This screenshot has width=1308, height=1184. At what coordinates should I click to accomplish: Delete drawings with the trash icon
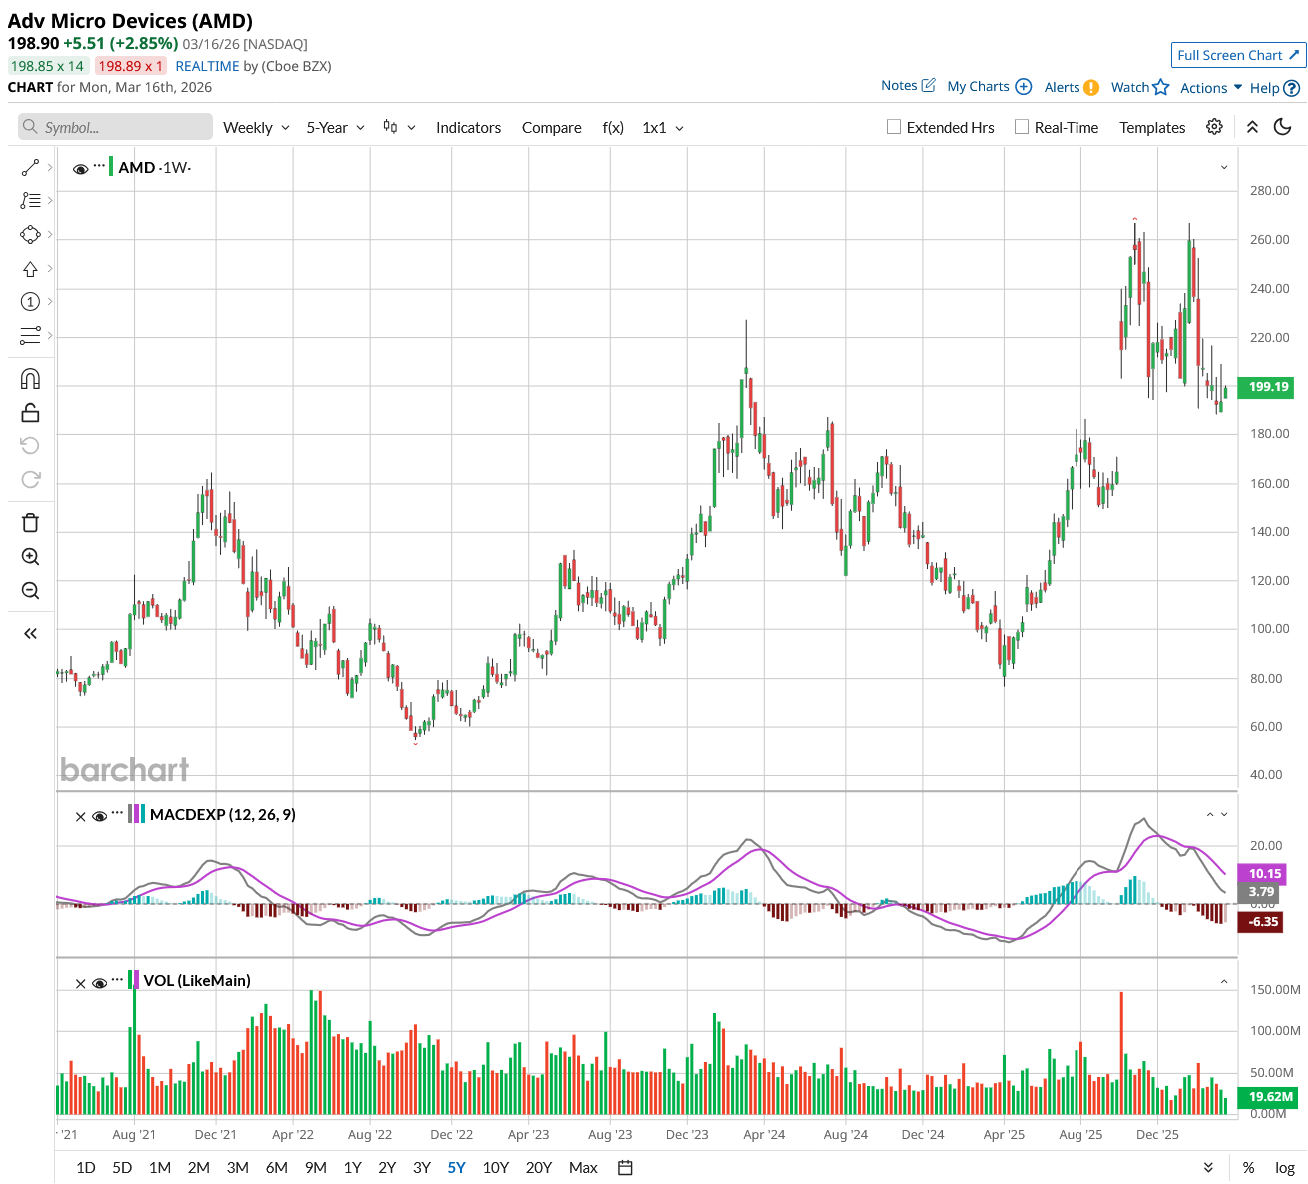point(30,523)
